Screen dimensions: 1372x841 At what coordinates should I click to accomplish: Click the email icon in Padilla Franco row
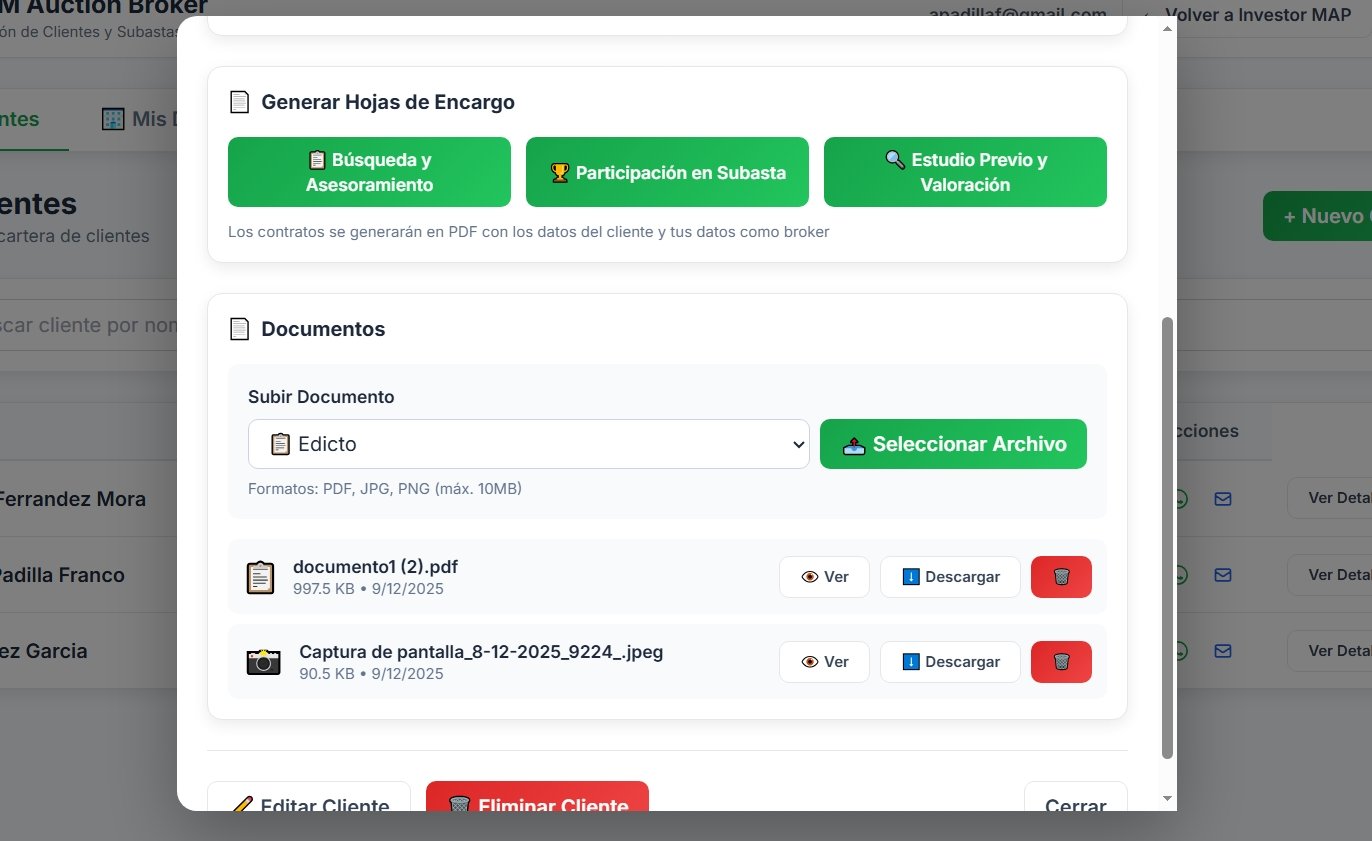click(x=1222, y=575)
